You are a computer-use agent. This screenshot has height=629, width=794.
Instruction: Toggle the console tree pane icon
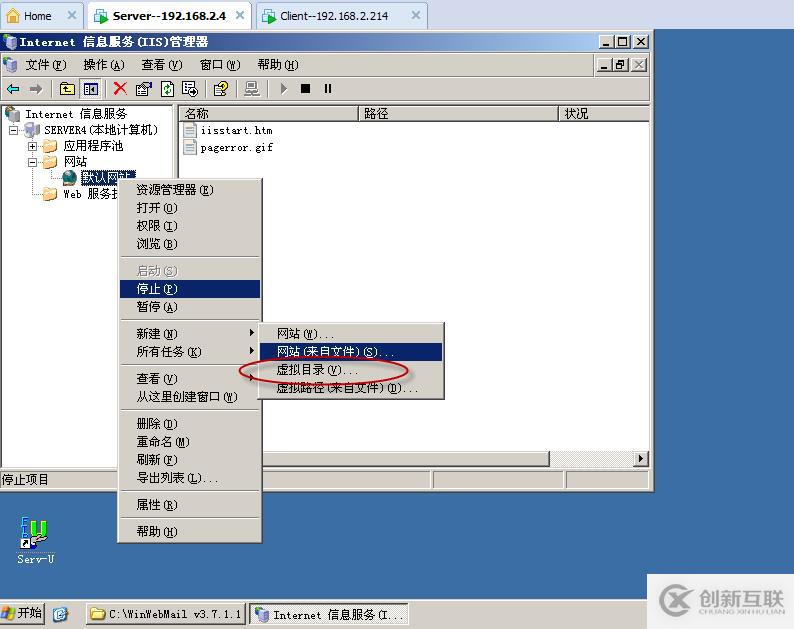(91, 89)
